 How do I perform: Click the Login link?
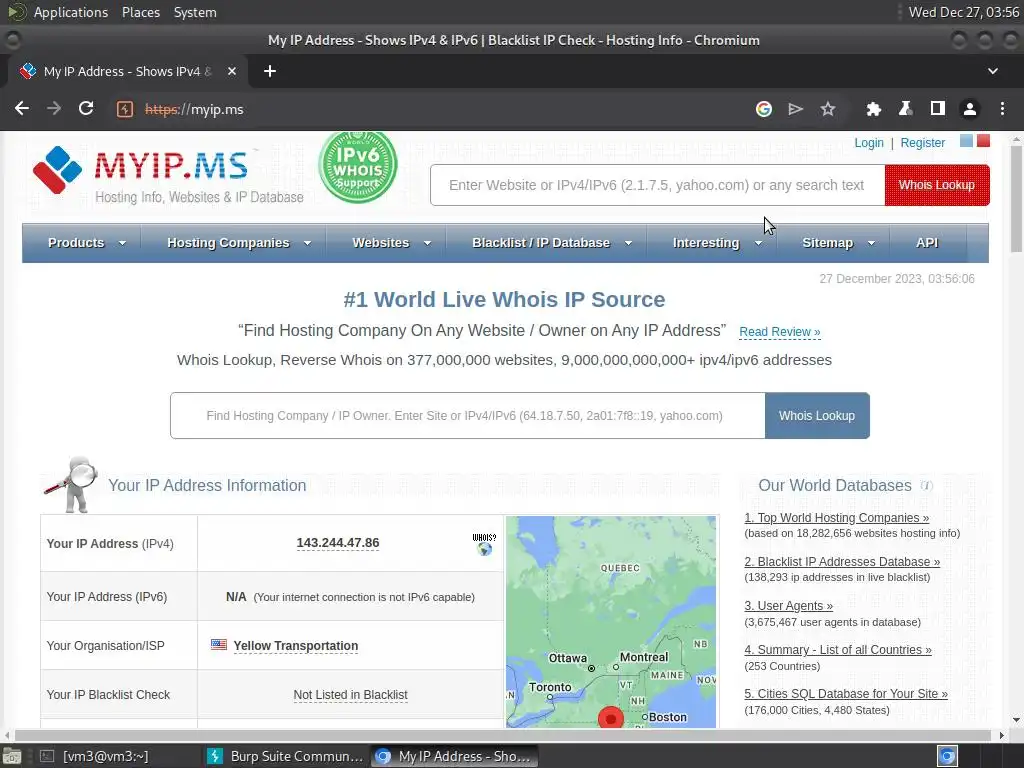pos(869,142)
